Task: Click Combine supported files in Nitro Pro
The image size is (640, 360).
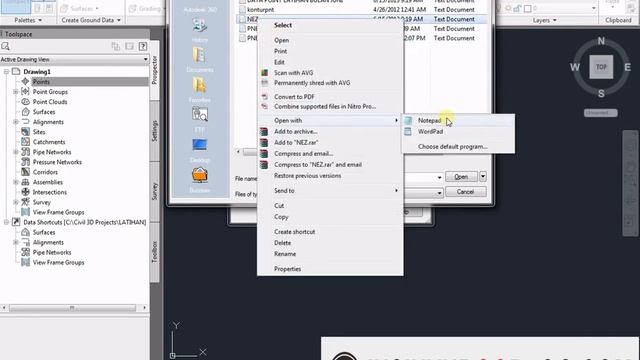Action: click(330, 107)
